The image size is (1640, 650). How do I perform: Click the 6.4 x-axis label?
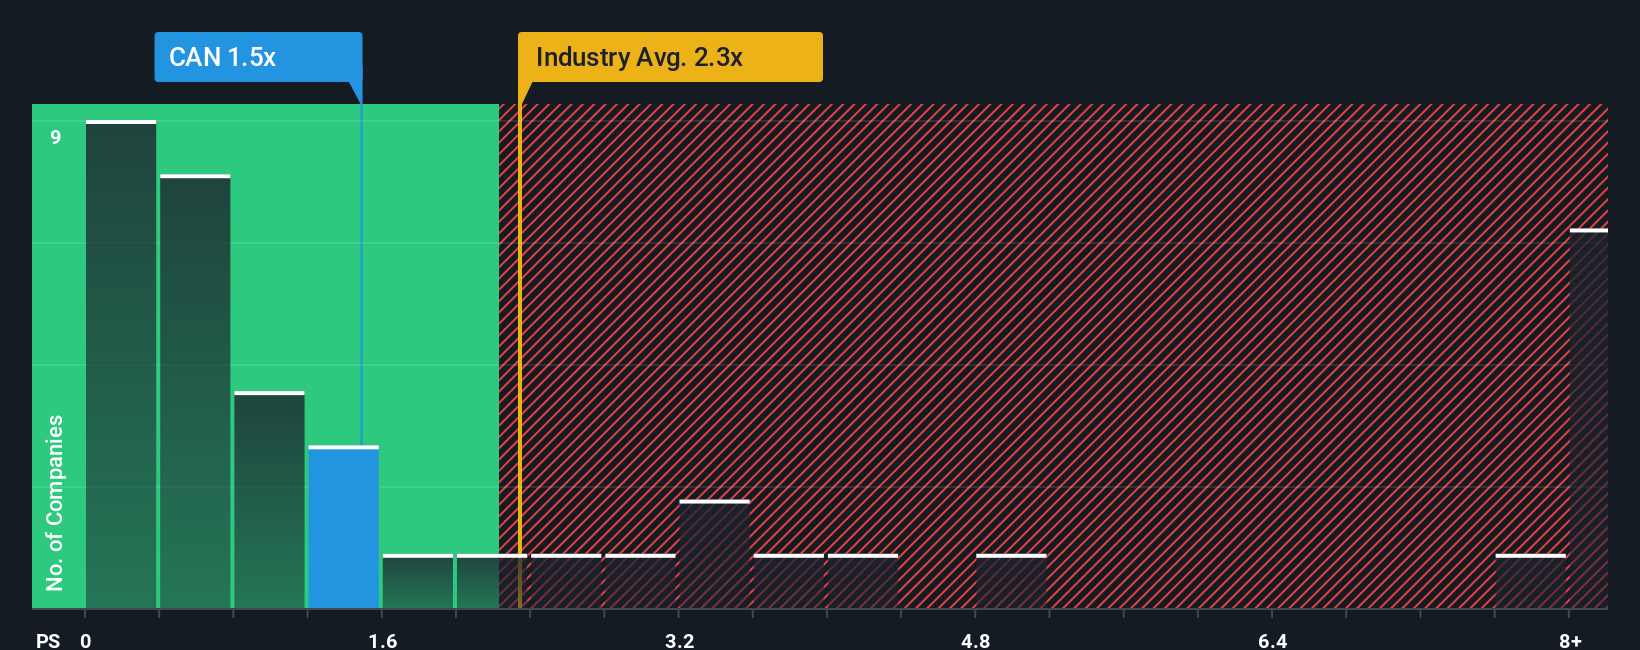[1273, 640]
